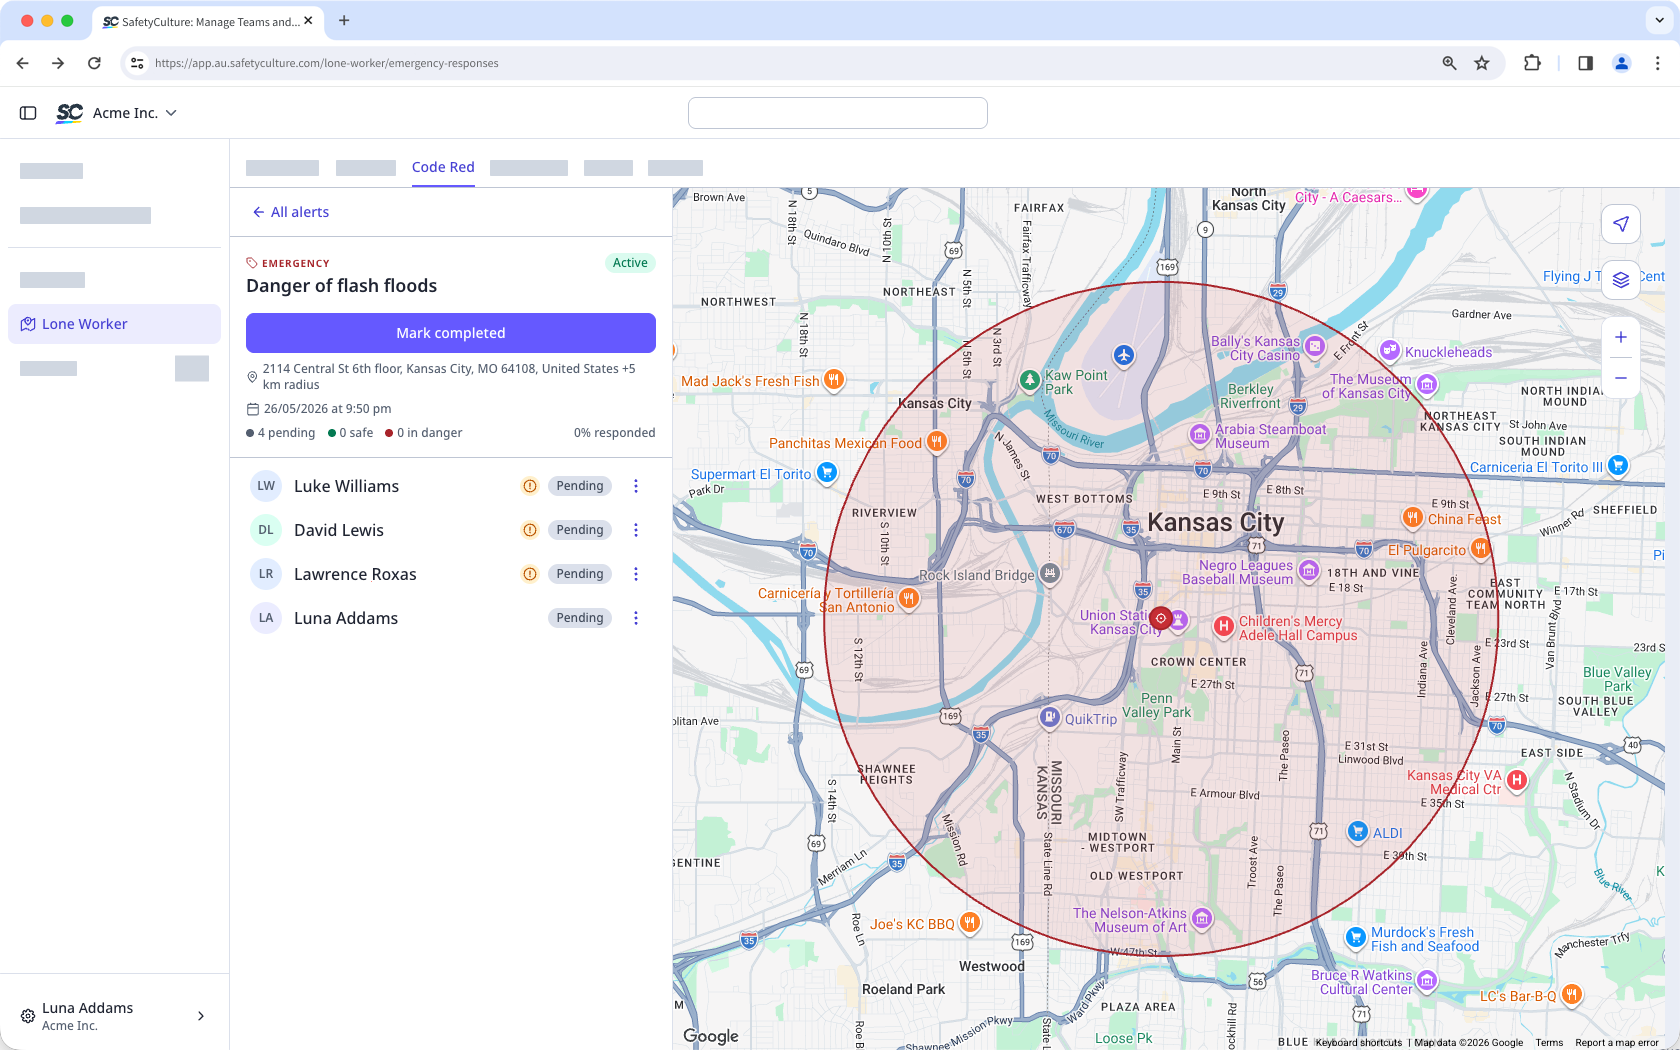Click Keyboard shortcuts on the map
The height and width of the screenshot is (1050, 1680).
point(1359,1043)
